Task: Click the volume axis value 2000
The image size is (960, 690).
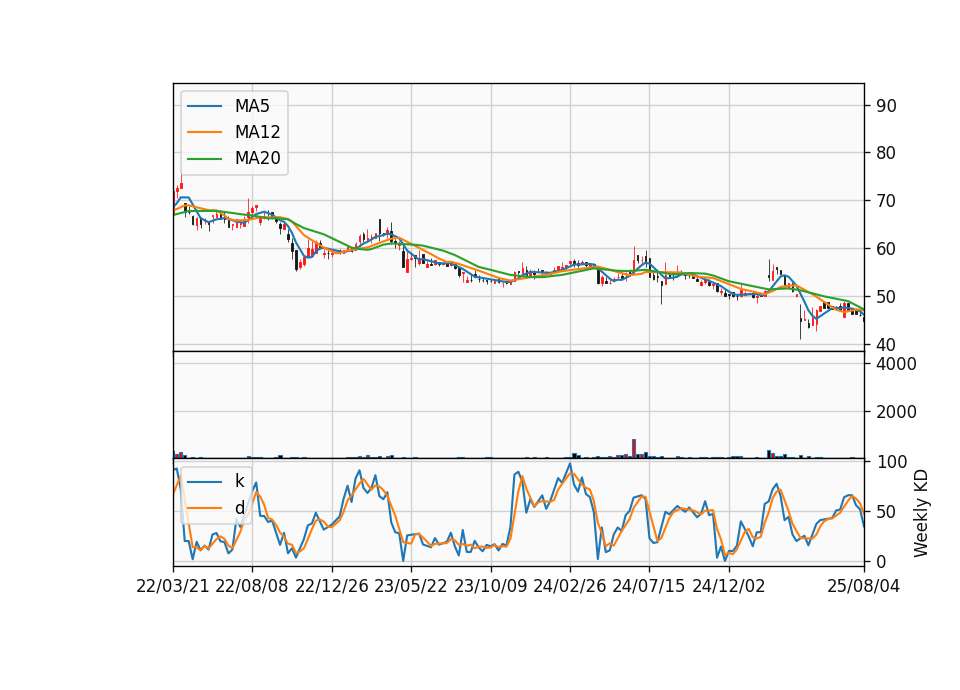Action: 896,412
